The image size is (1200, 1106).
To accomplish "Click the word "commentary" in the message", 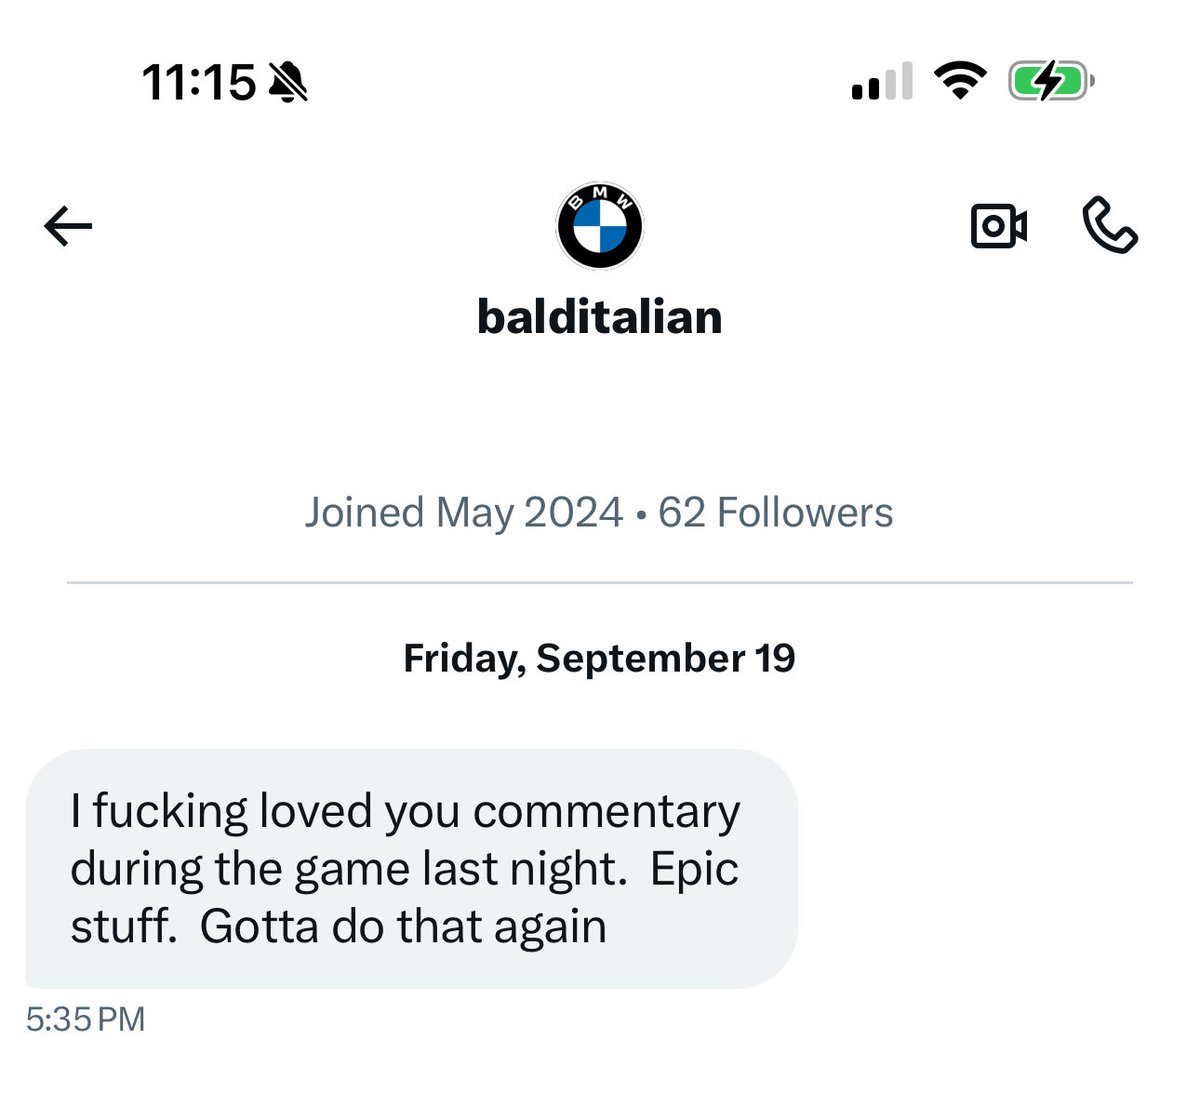I will coord(606,812).
